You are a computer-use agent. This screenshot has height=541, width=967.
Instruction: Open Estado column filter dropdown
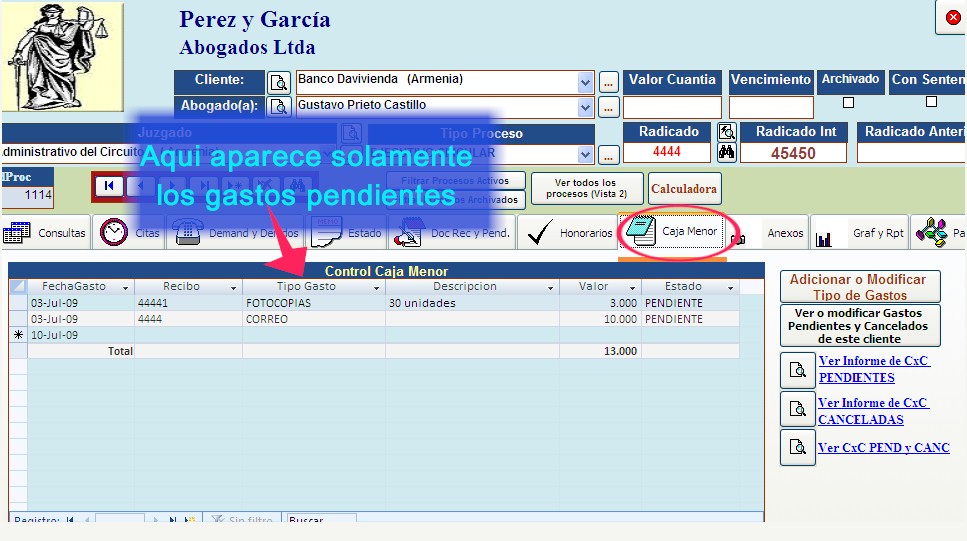tap(731, 287)
